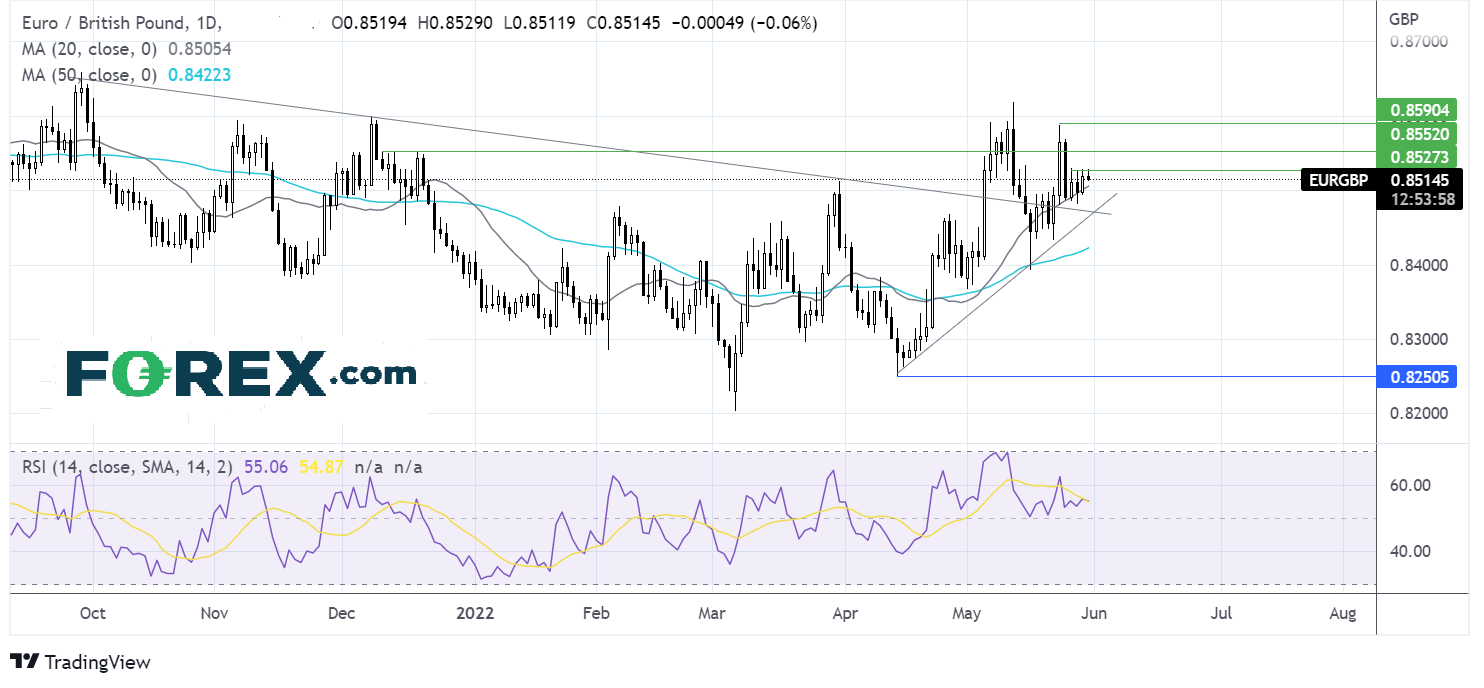Click the green 0.85904 price label

[1416, 111]
